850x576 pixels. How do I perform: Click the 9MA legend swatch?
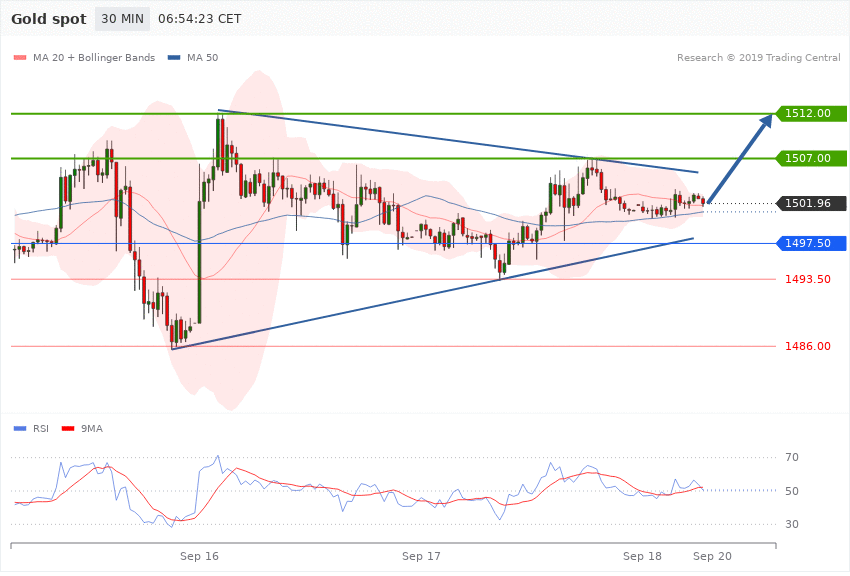click(x=68, y=429)
